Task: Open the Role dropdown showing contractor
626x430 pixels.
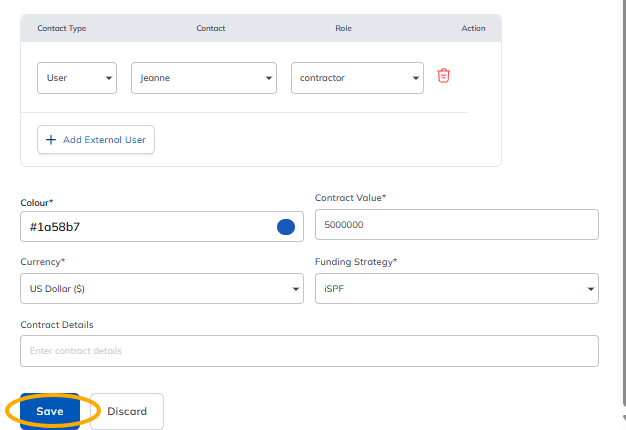Action: (357, 78)
